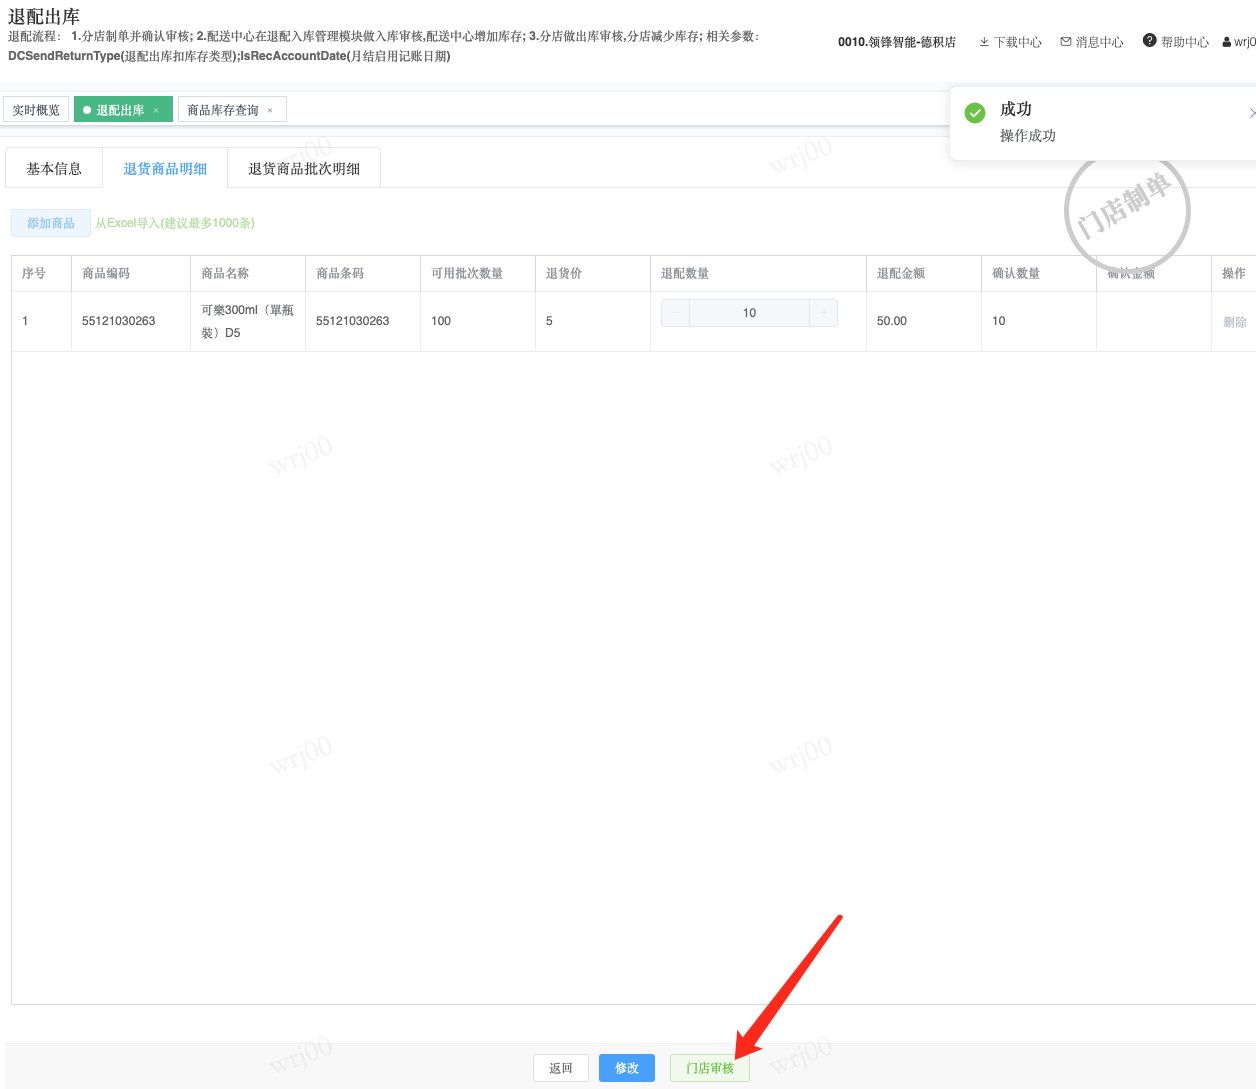
Task: Open the download center (下载中心)
Action: 1010,42
